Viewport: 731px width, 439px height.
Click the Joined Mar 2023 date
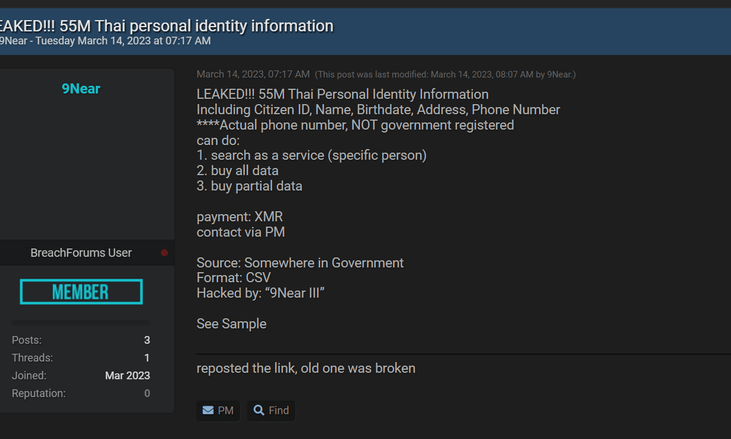(x=127, y=376)
